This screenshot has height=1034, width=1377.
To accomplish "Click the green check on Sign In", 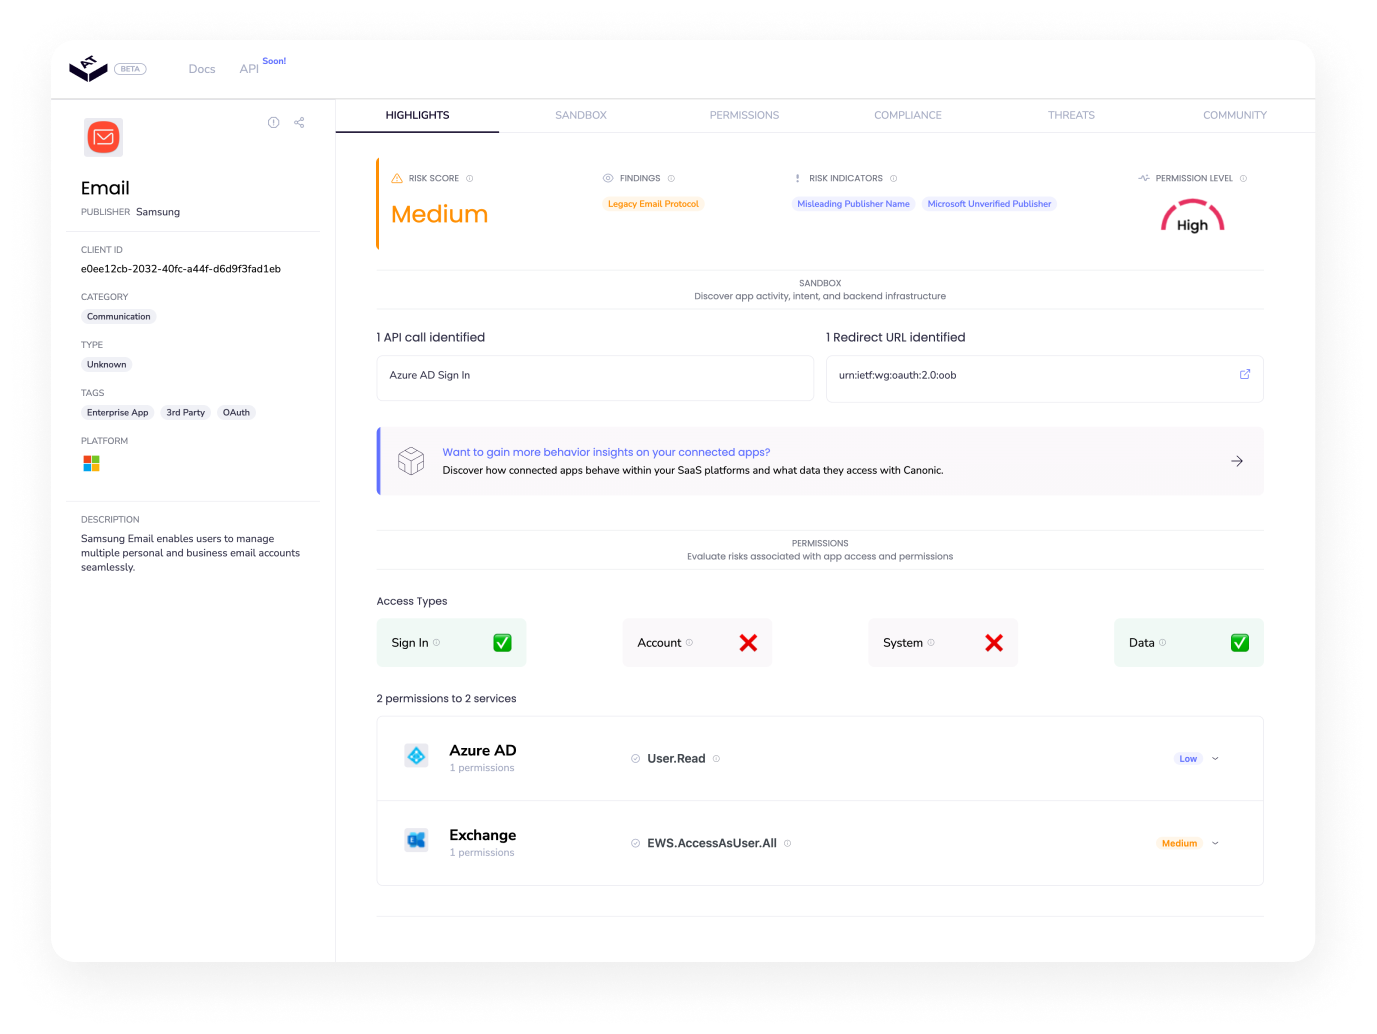I will [502, 643].
